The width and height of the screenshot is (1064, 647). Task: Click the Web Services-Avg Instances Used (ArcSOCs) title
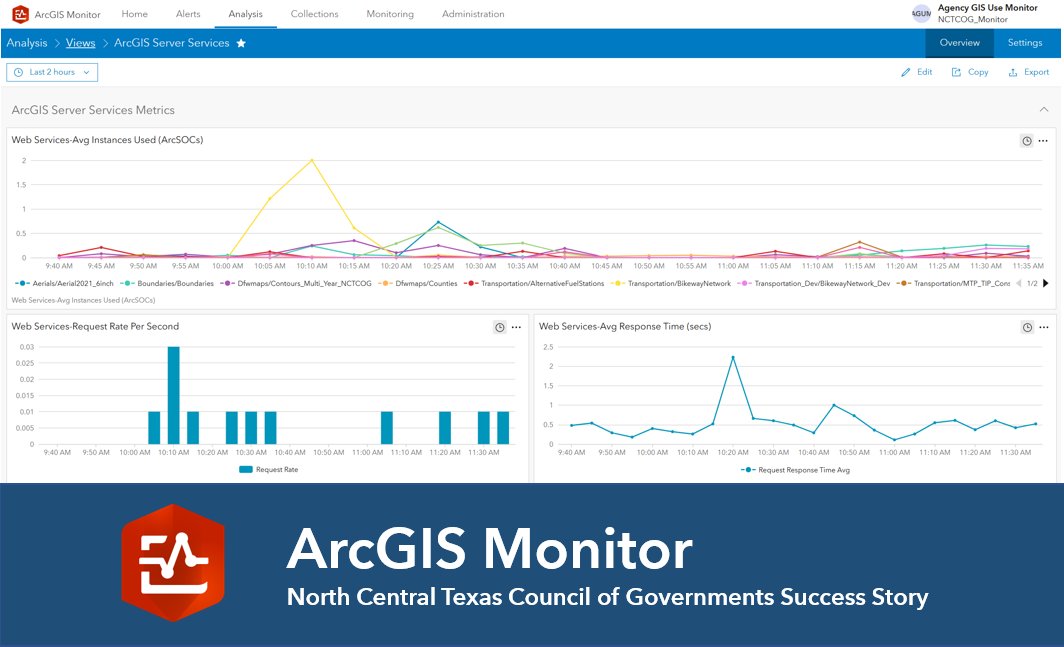[x=107, y=140]
